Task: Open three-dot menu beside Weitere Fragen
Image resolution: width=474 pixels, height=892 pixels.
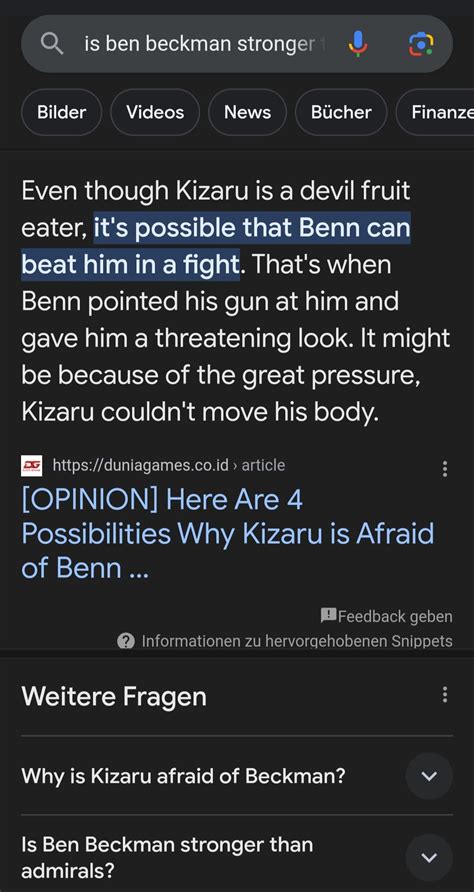Action: [444, 695]
